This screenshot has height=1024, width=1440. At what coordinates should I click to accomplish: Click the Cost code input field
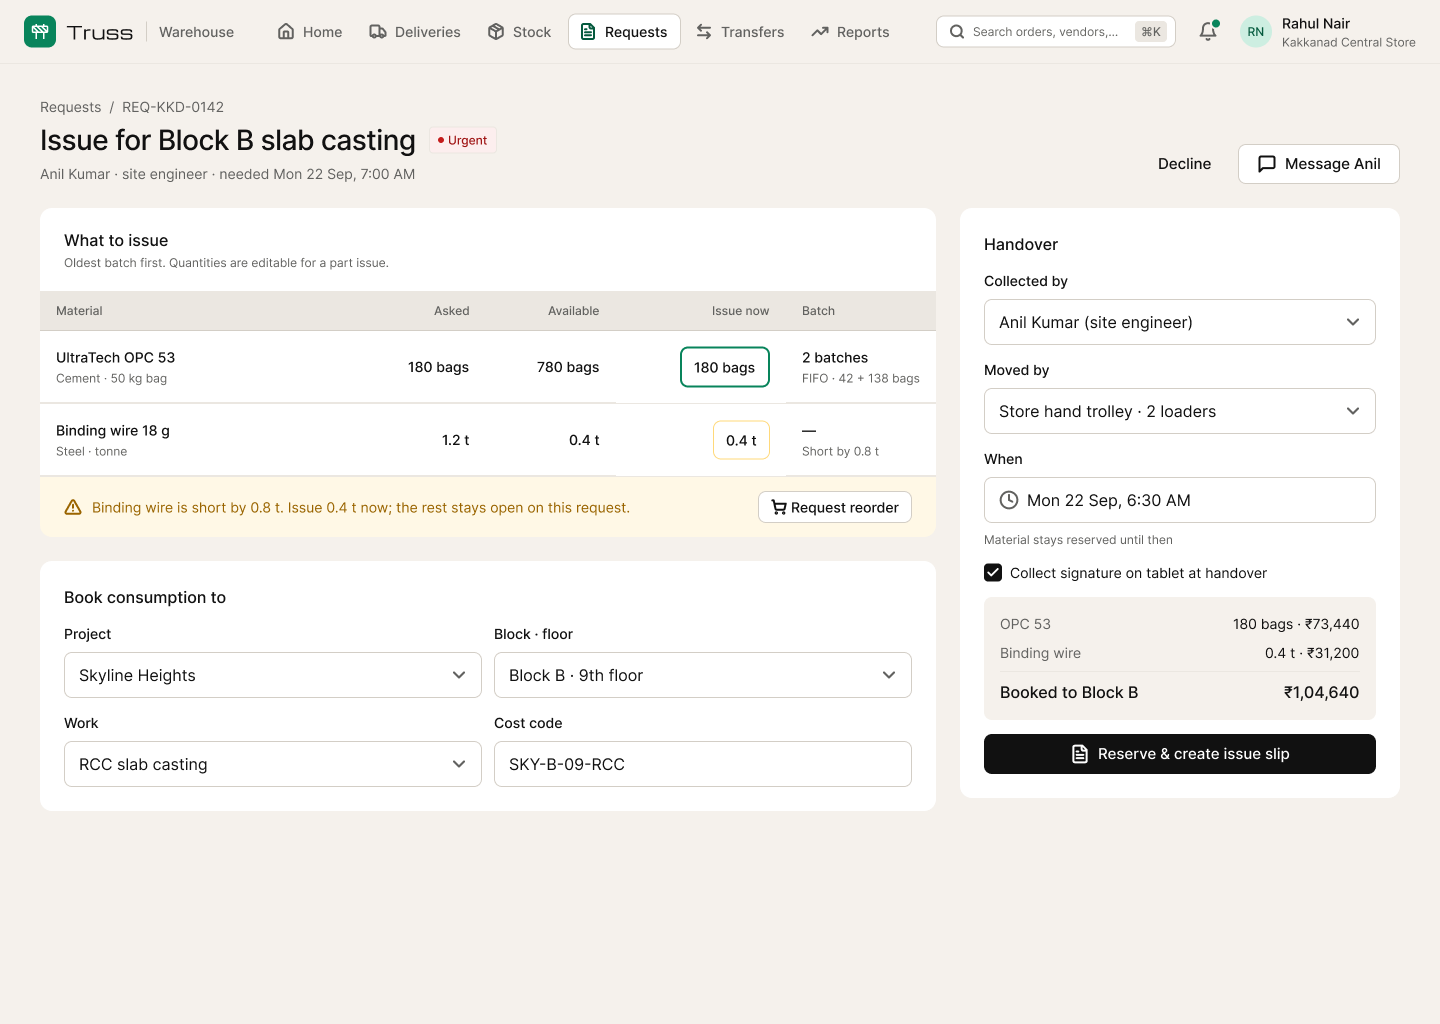coord(703,764)
